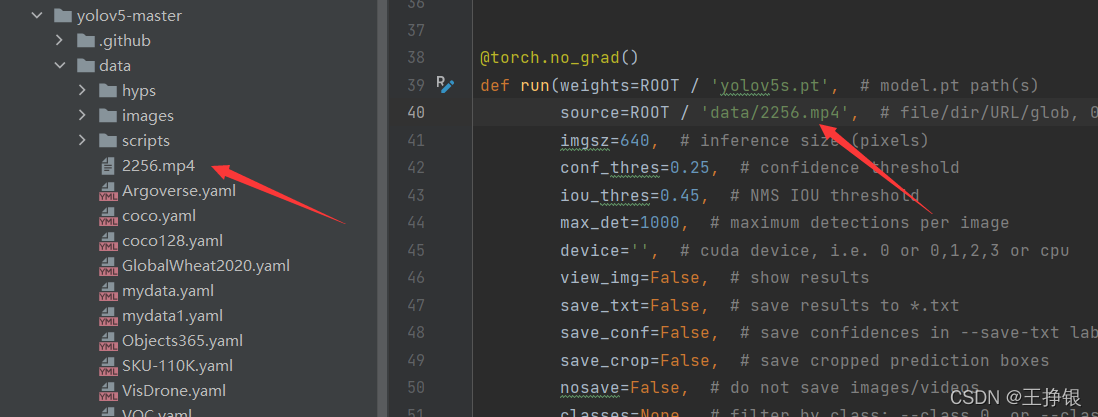Click the 'data/2256.mp4' string in code

pos(774,112)
